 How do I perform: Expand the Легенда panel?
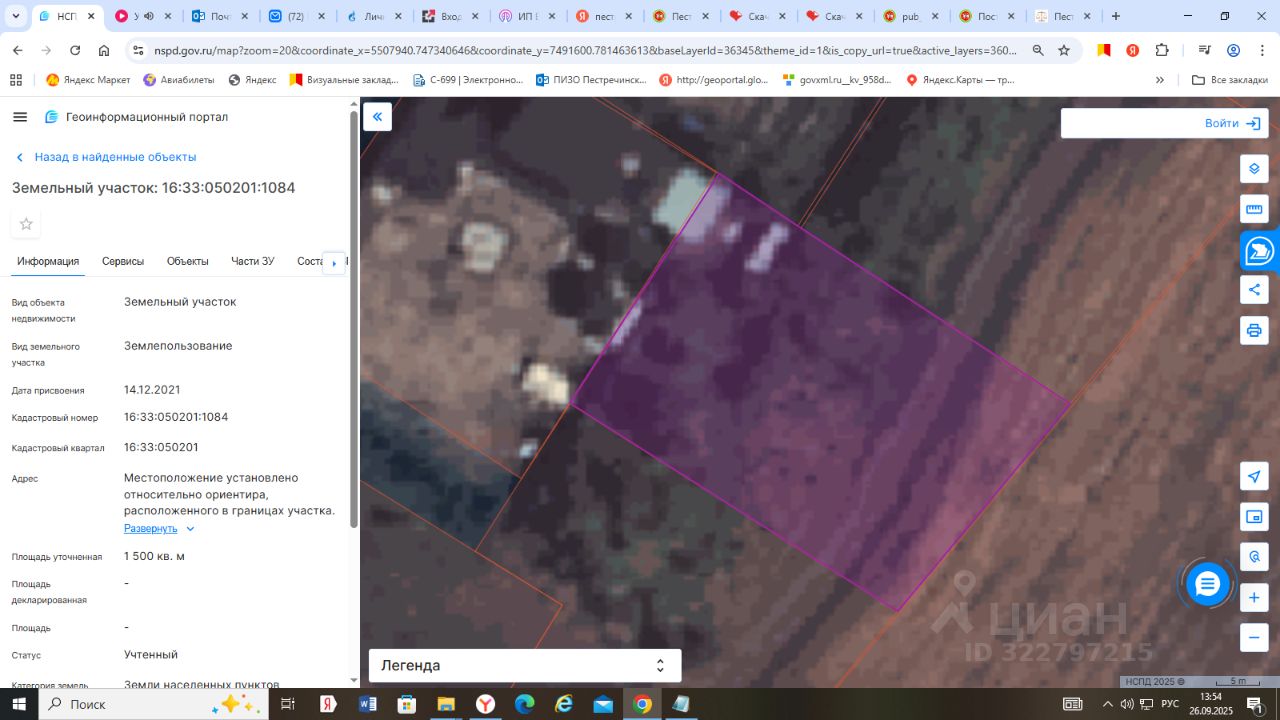tap(525, 666)
